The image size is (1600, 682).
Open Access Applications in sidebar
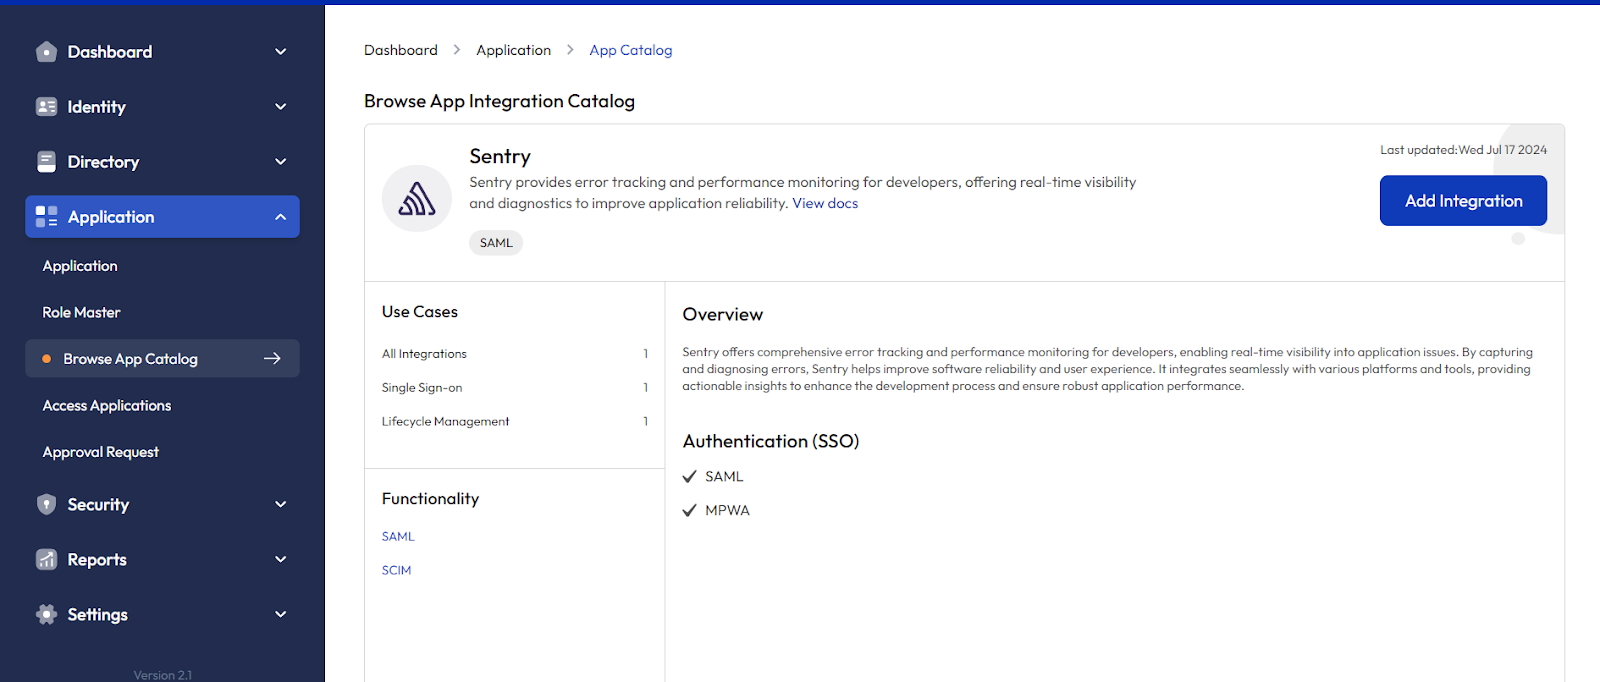107,406
